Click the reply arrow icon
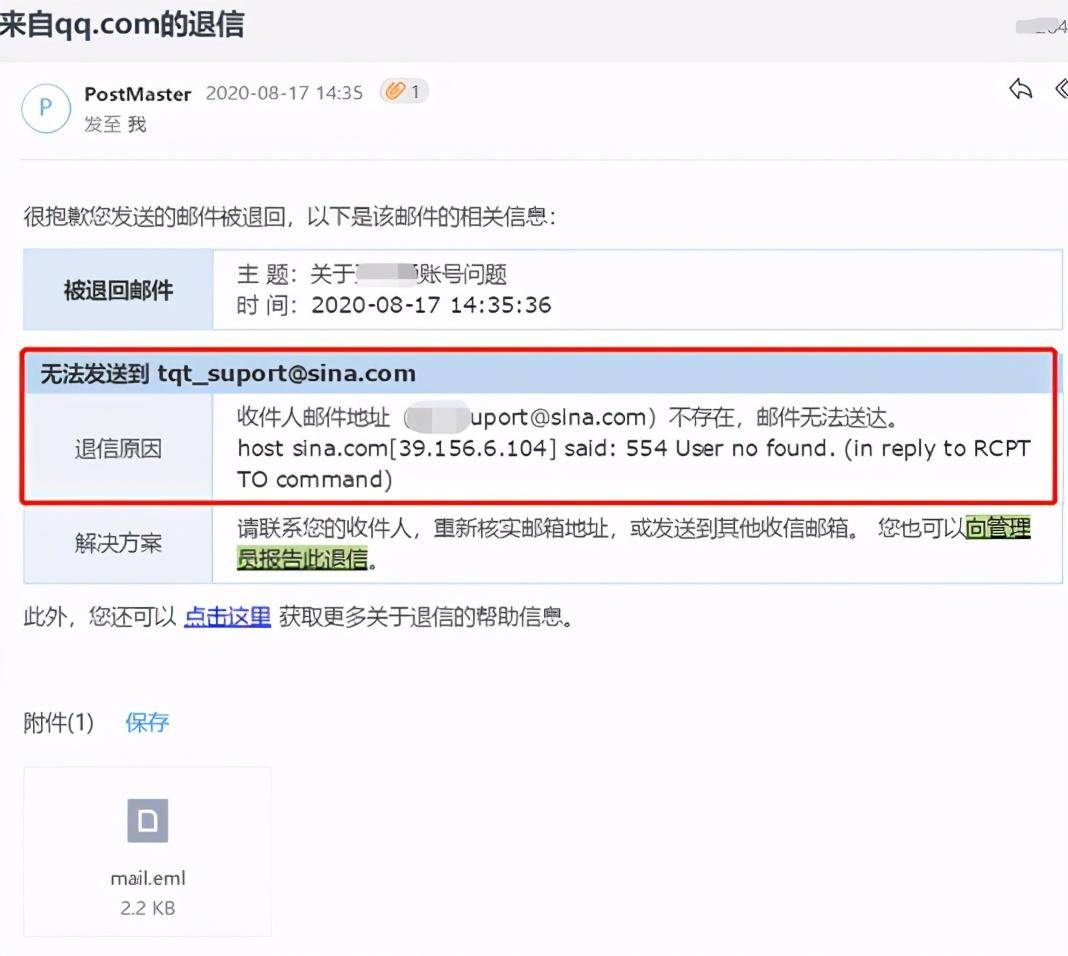The width and height of the screenshot is (1068, 956). (1020, 89)
